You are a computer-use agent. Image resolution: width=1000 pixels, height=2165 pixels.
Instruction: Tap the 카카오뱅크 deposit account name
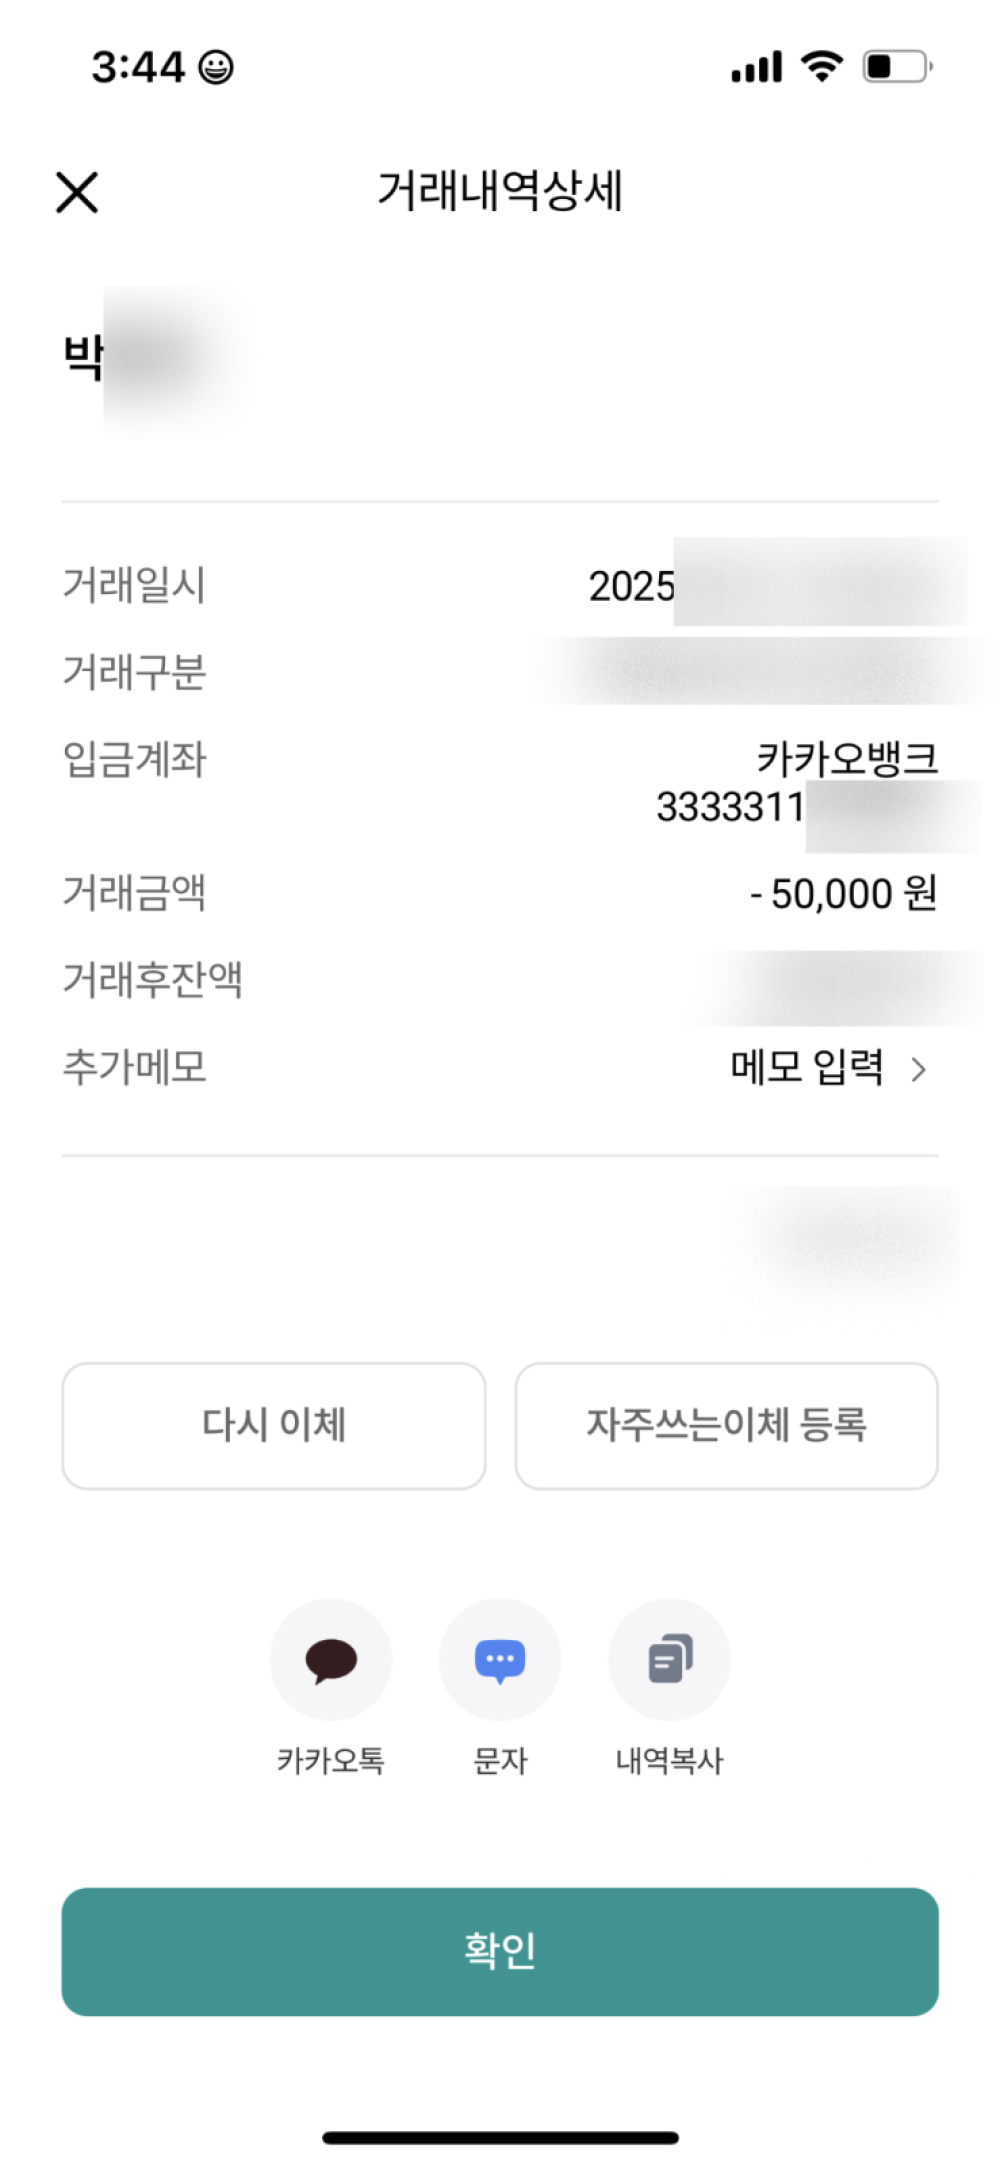click(846, 758)
